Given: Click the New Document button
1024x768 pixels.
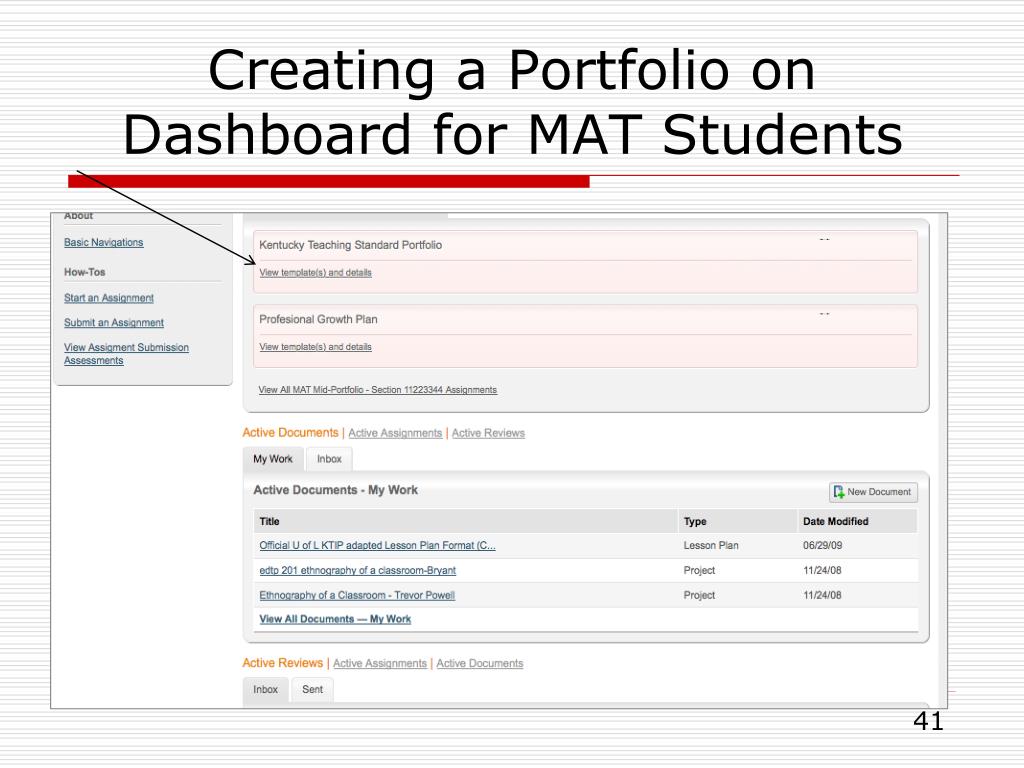Looking at the screenshot, I should (x=873, y=492).
